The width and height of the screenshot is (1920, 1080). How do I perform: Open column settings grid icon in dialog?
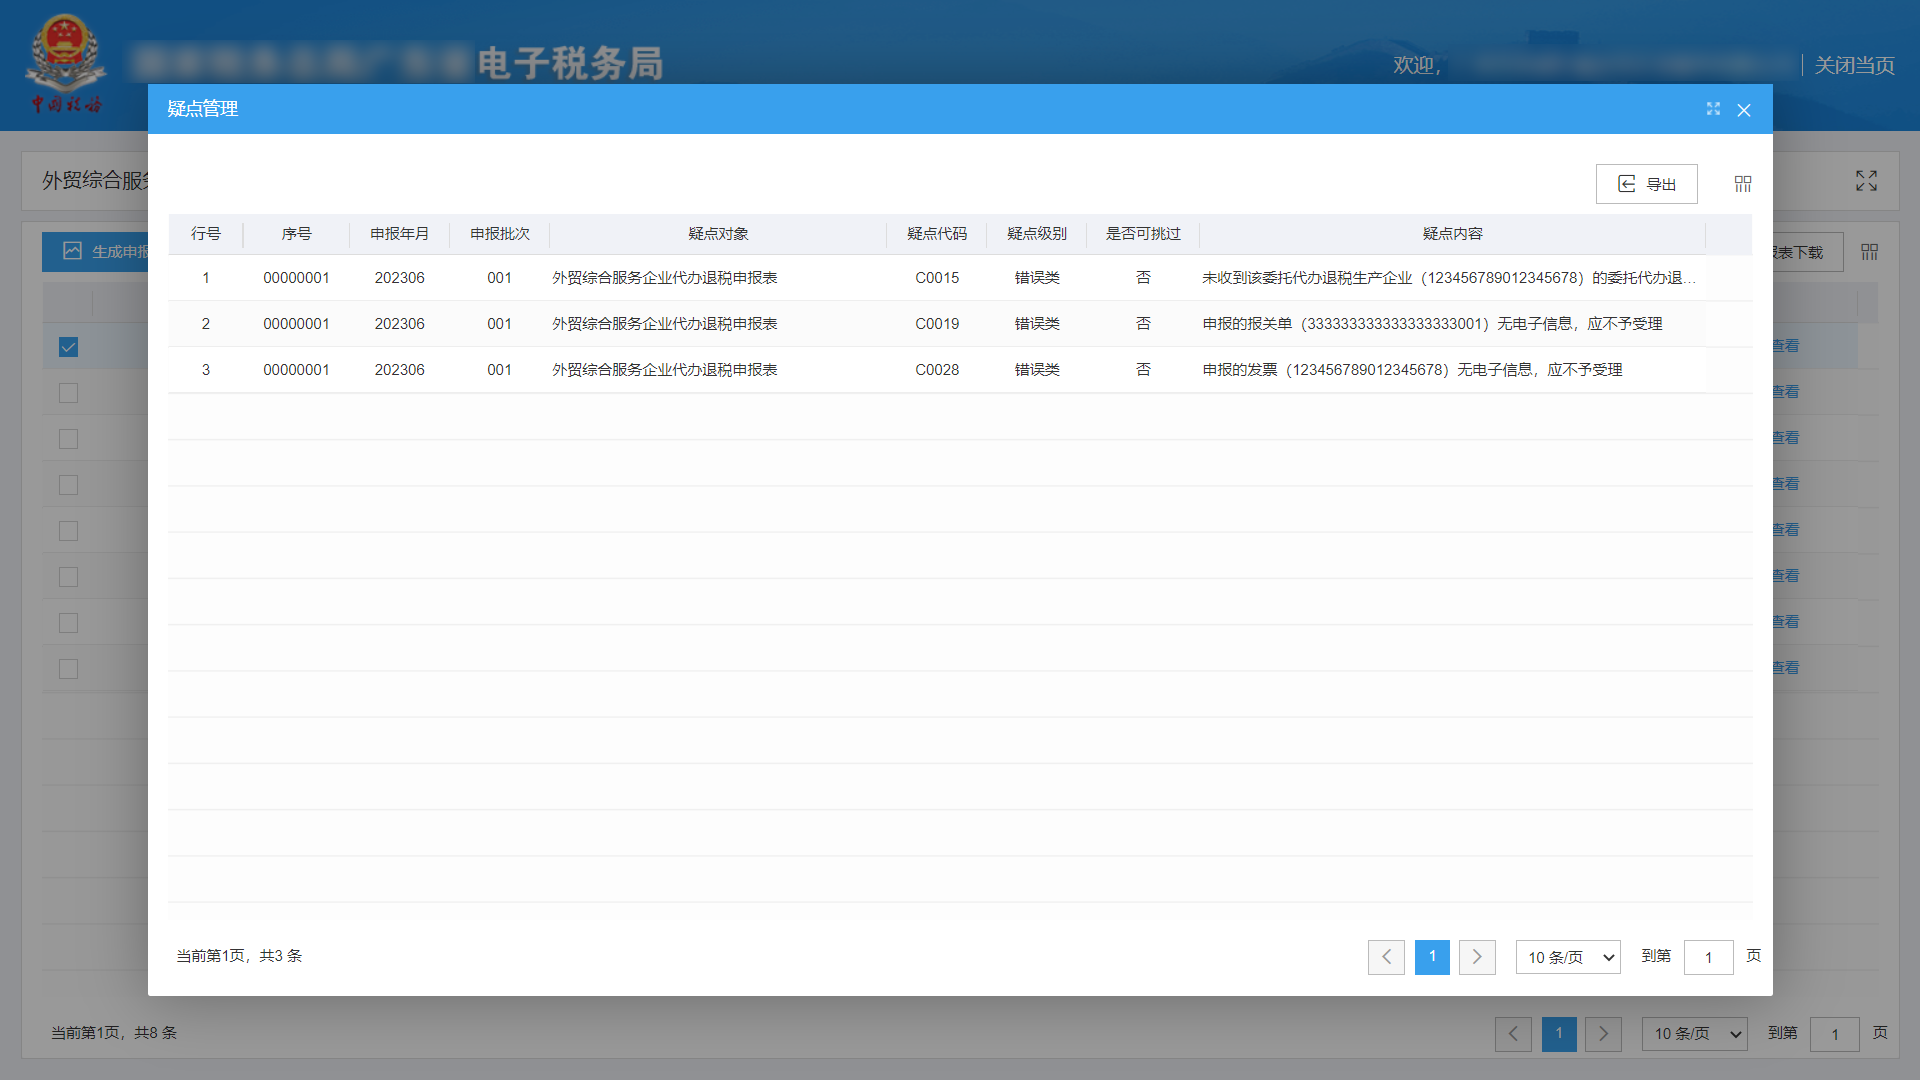(x=1743, y=184)
